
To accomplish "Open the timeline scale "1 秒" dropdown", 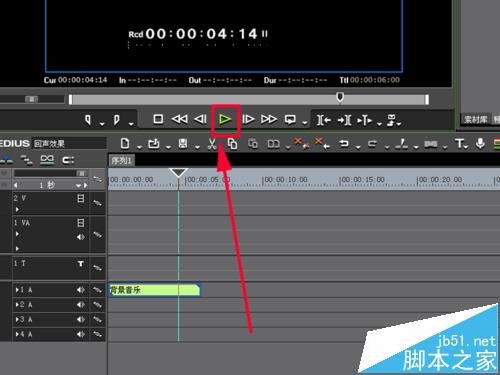I will (x=78, y=185).
